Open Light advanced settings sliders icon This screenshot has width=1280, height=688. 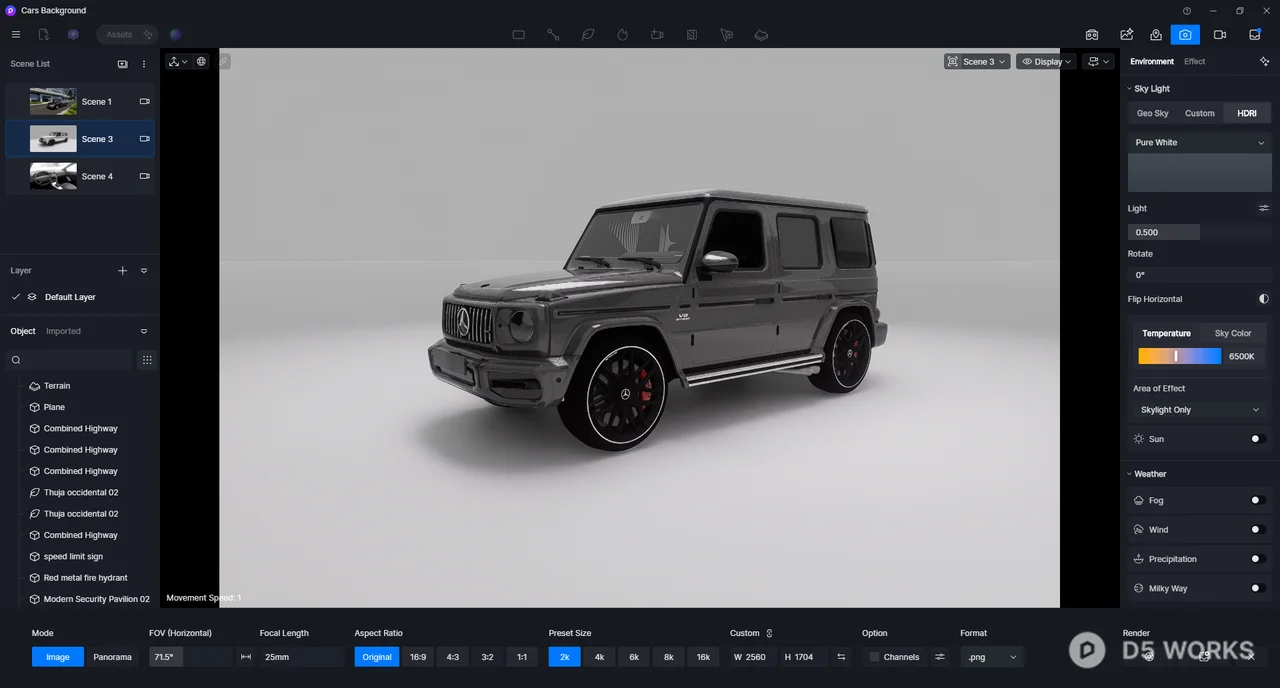[1264, 208]
